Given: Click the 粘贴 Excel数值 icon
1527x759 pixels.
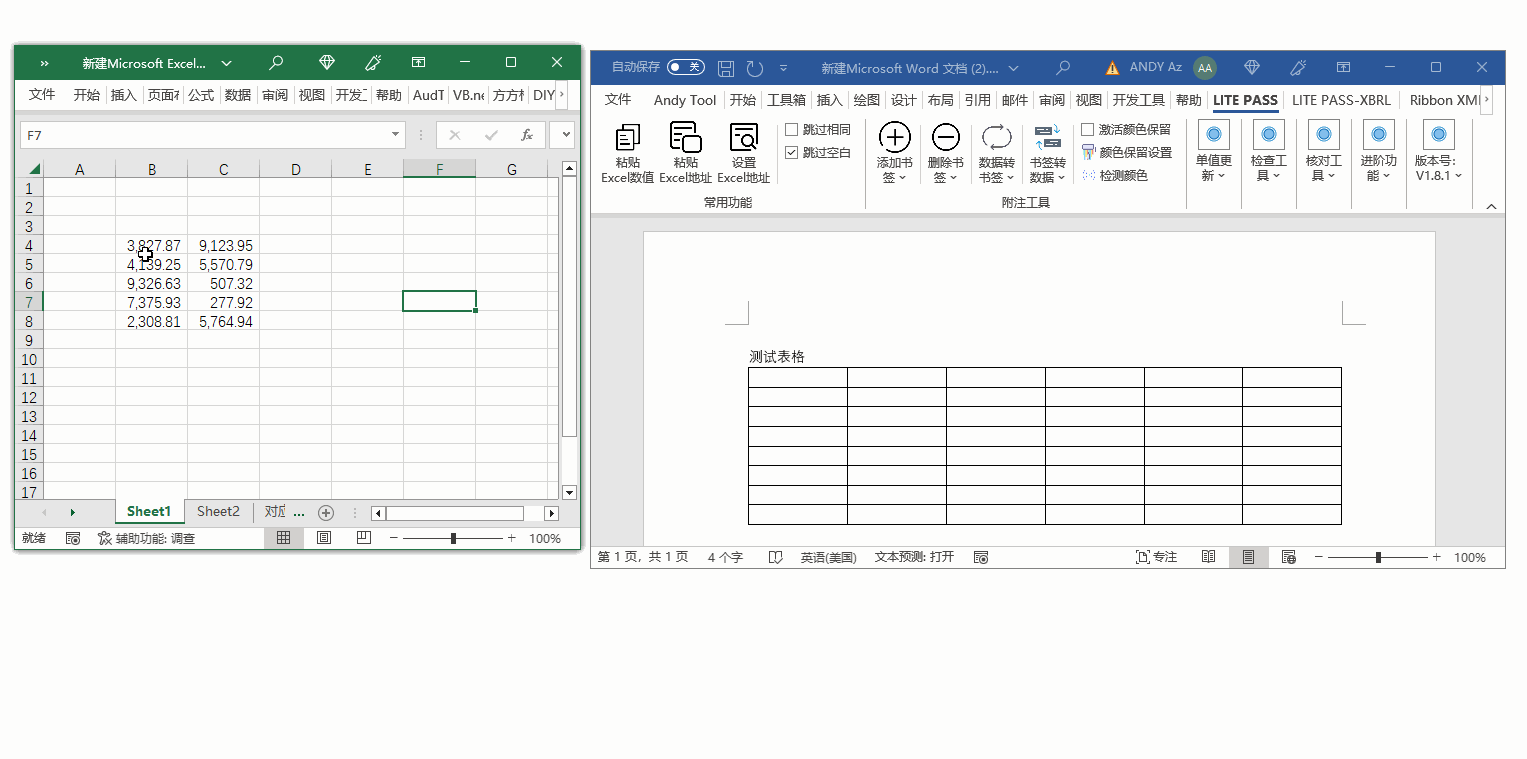Looking at the screenshot, I should point(628,138).
